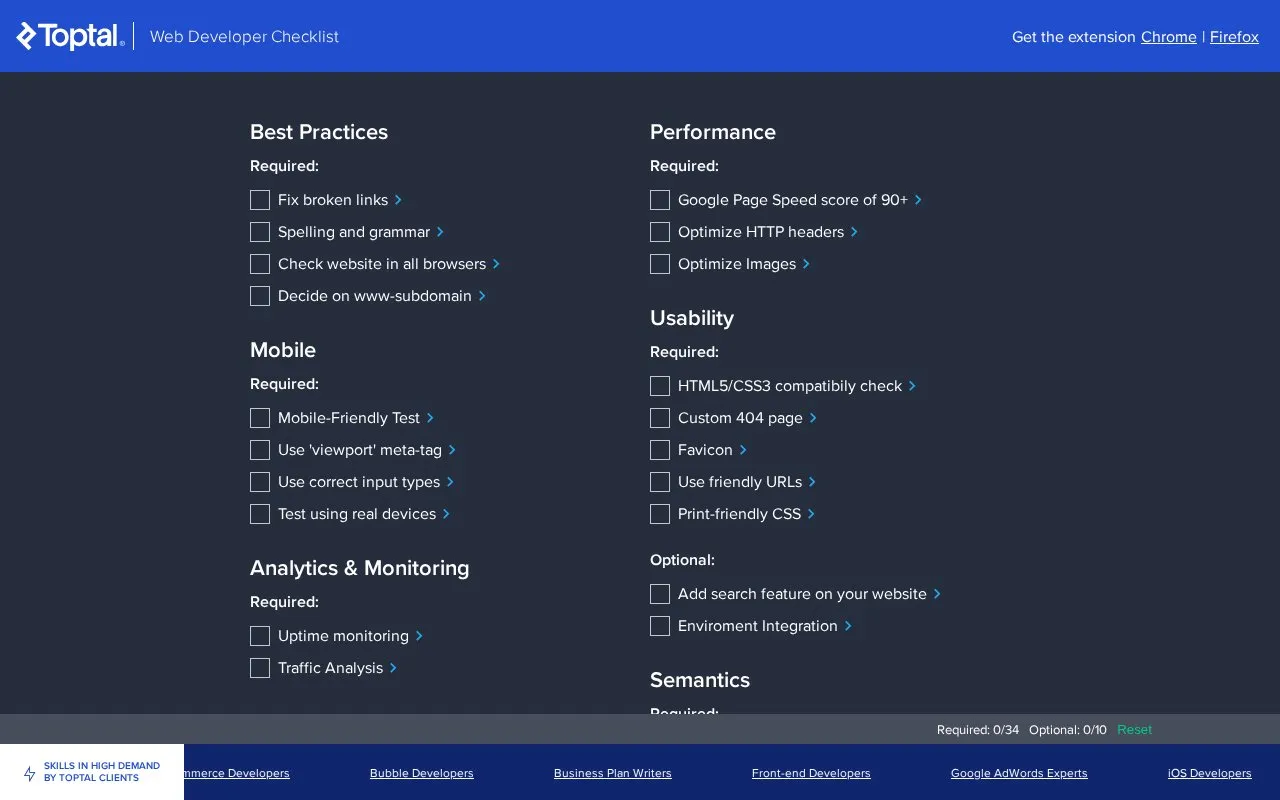Open the Firefox extension link
Image resolution: width=1280 pixels, height=800 pixels.
click(1234, 37)
